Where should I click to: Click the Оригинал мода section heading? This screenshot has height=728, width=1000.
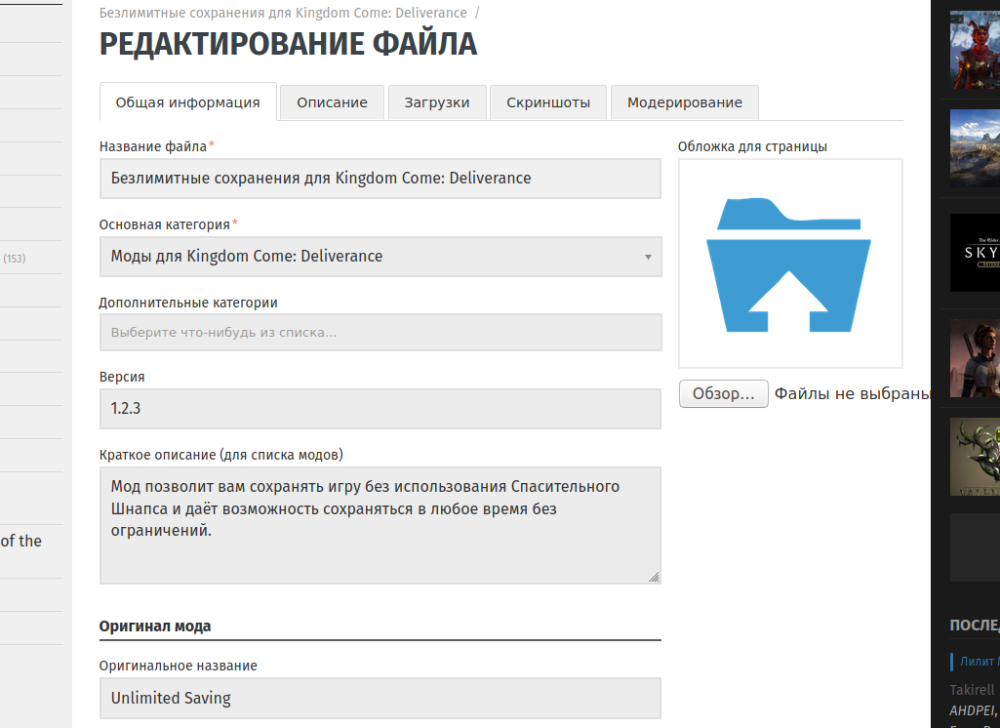coord(155,626)
